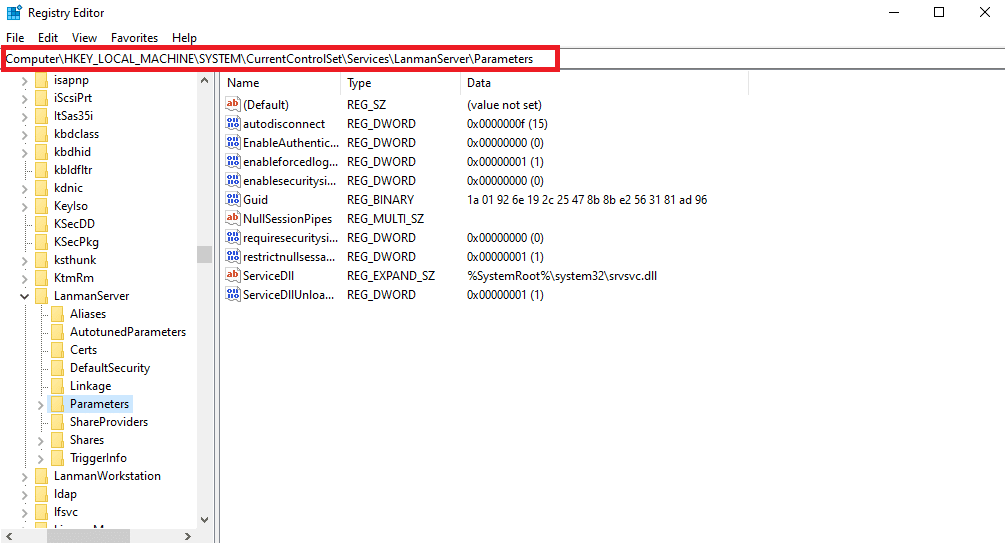Expand the kbdhid key chevron
The height and width of the screenshot is (543, 1005).
coord(24,153)
